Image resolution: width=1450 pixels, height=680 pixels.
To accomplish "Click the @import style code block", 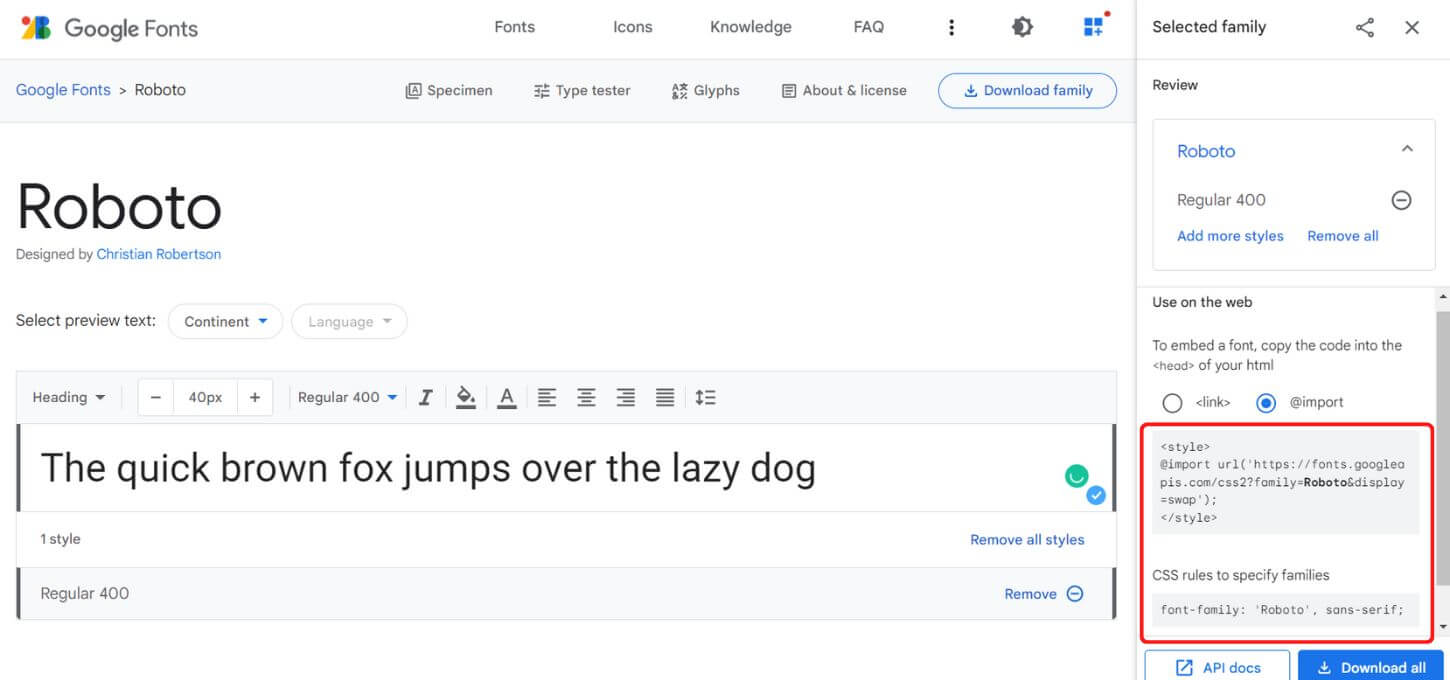I will click(1285, 482).
